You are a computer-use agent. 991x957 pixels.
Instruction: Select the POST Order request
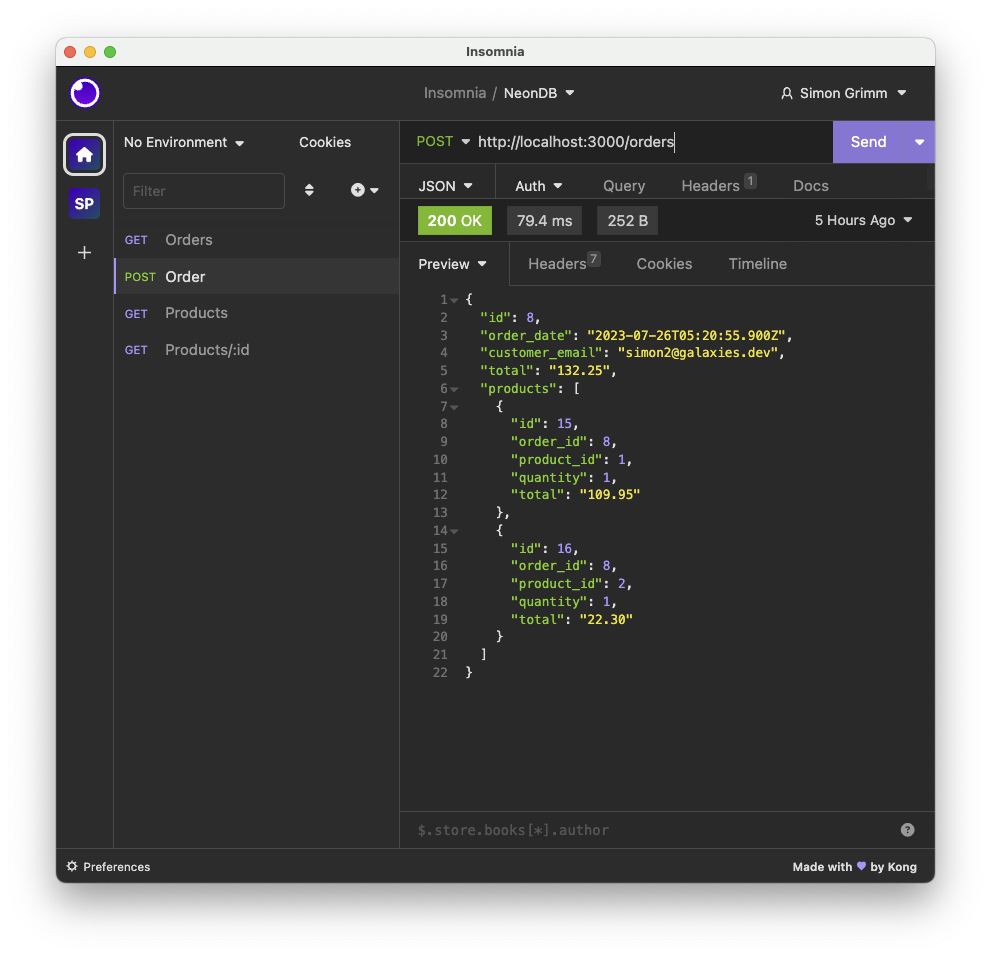257,276
